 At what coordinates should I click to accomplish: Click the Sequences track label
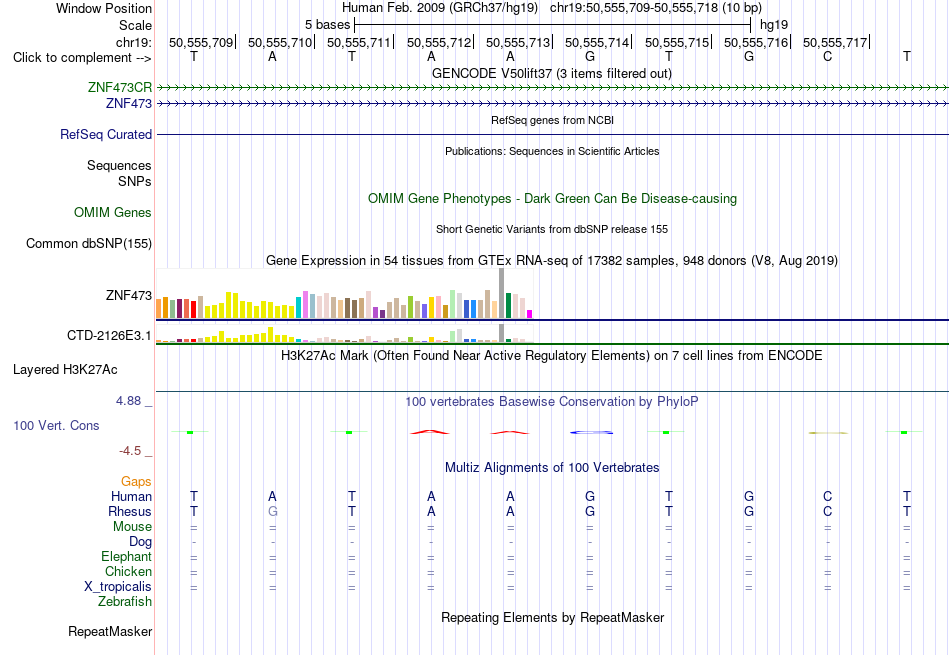(x=119, y=165)
